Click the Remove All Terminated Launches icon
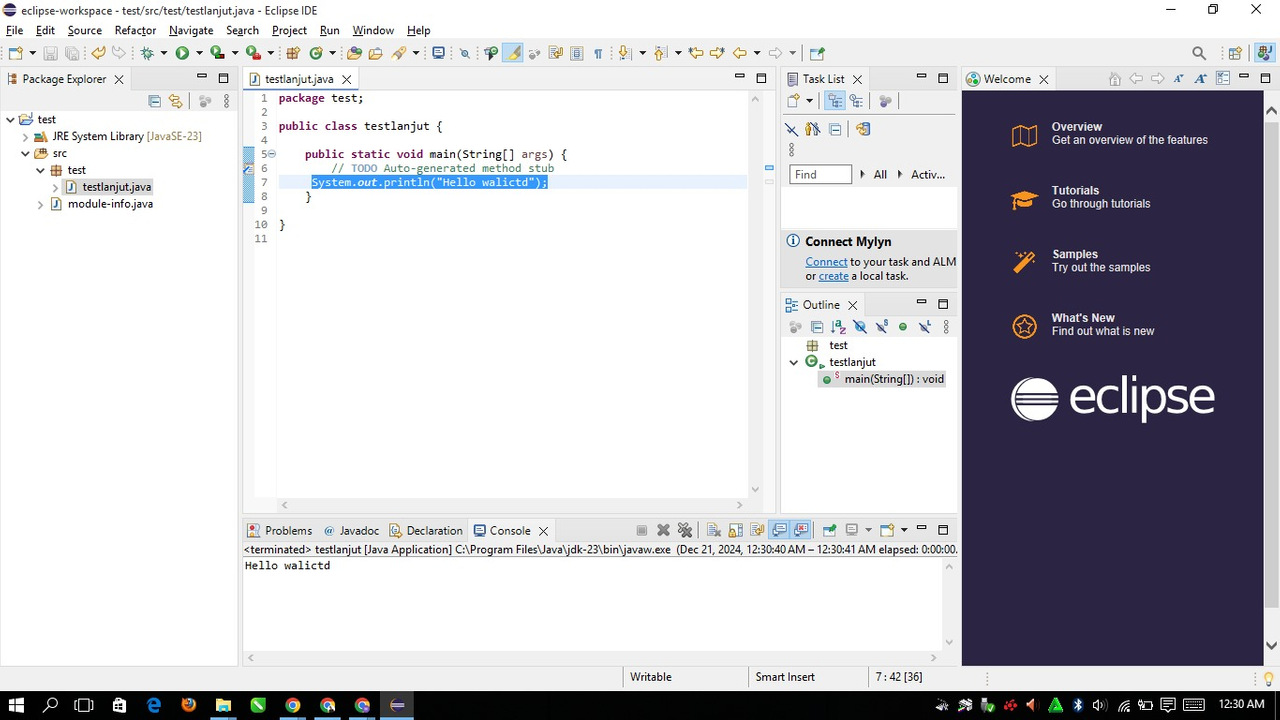Viewport: 1280px width, 720px height. coord(685,530)
